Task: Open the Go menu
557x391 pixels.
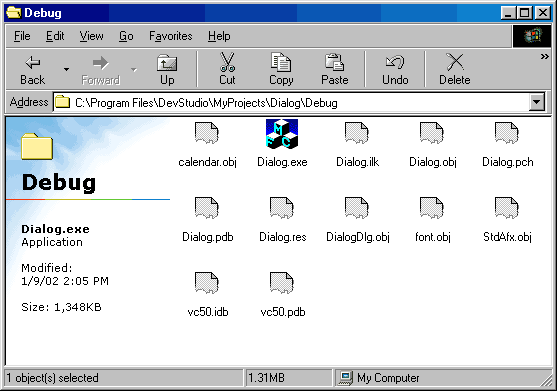Action: coord(126,36)
